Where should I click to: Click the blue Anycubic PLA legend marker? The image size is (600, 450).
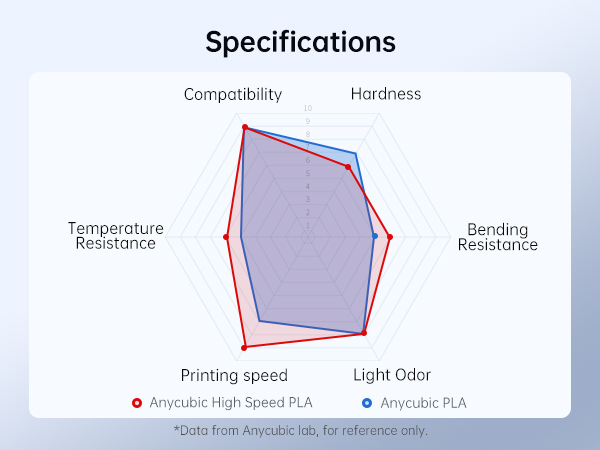point(367,403)
